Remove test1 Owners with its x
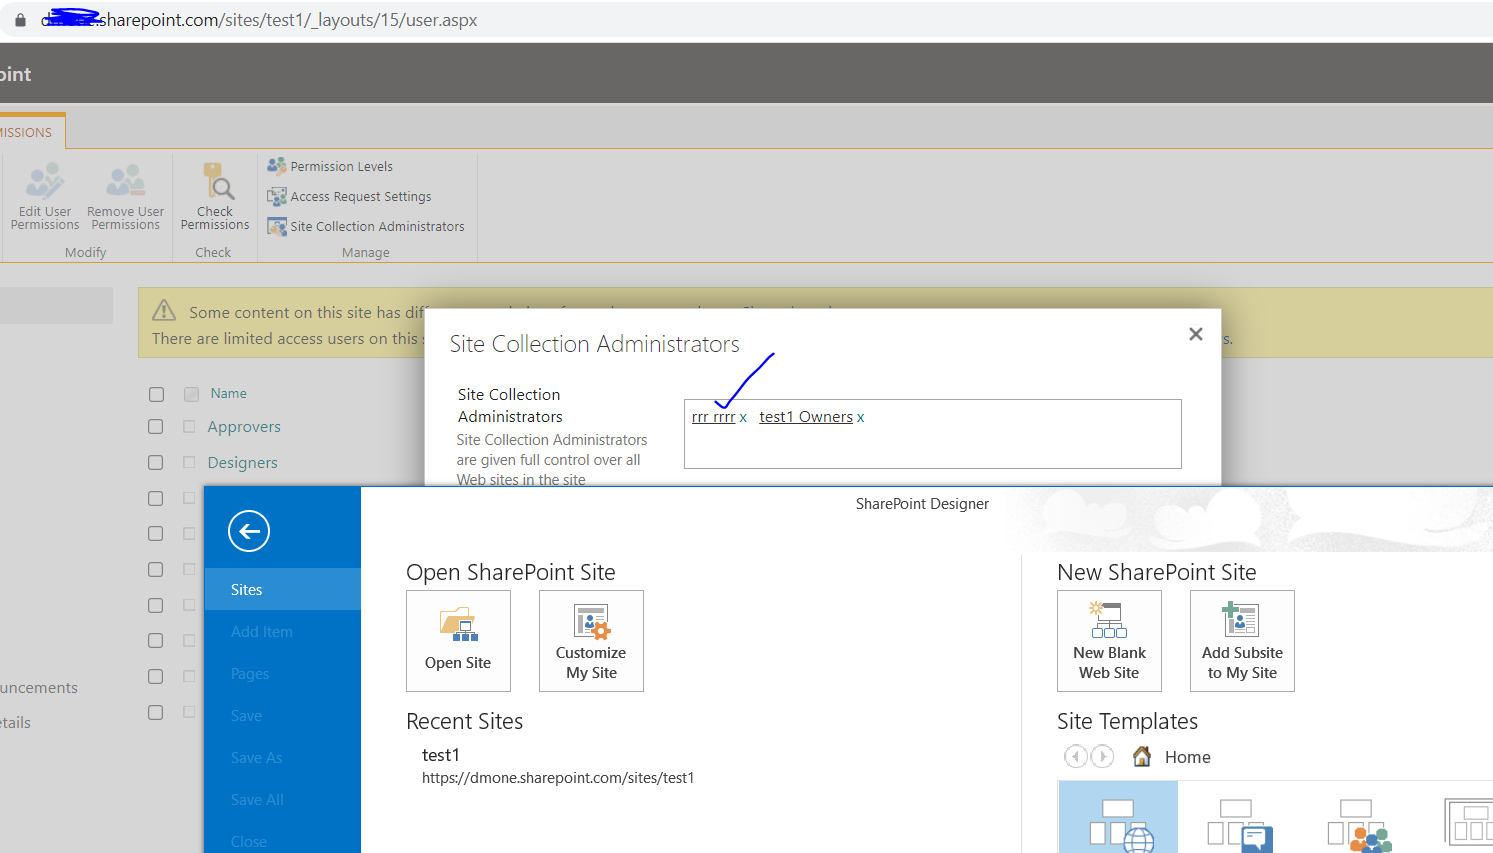Image resolution: width=1493 pixels, height=853 pixels. (x=860, y=418)
